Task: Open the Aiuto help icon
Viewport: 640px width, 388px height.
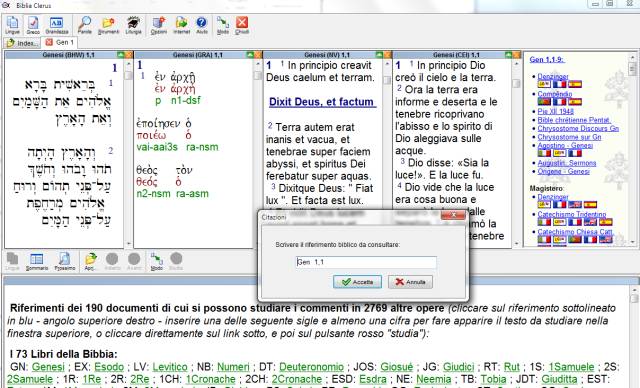Action: click(x=202, y=25)
